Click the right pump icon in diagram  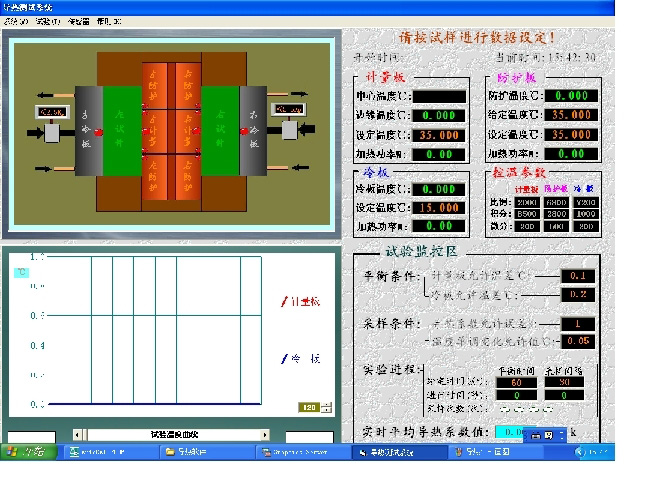[291, 129]
